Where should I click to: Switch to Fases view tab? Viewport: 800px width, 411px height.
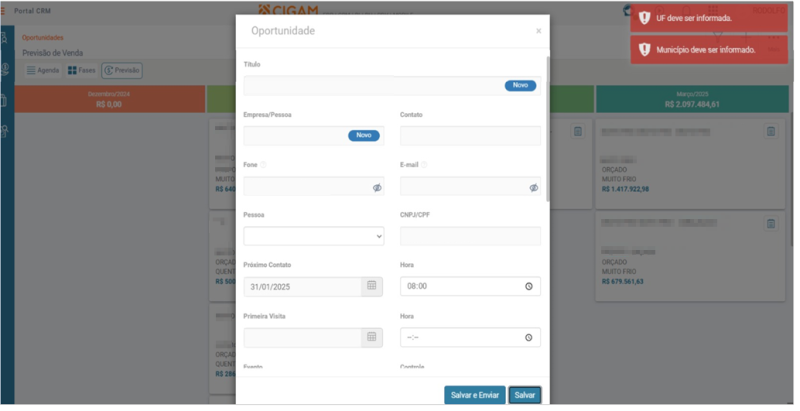pyautogui.click(x=82, y=70)
